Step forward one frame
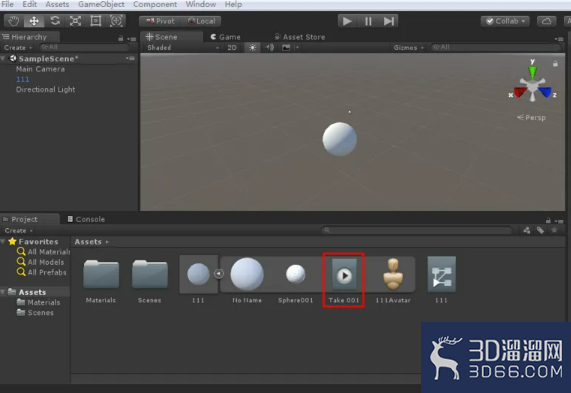This screenshot has height=393, width=571. tap(389, 21)
